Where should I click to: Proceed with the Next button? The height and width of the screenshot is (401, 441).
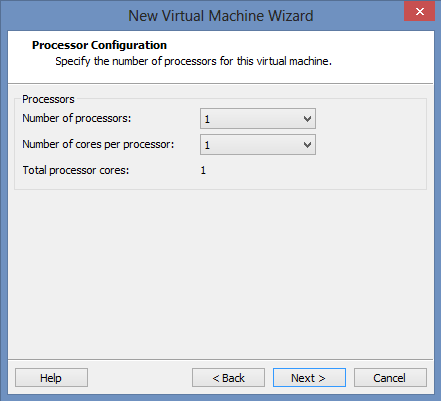[x=309, y=378]
